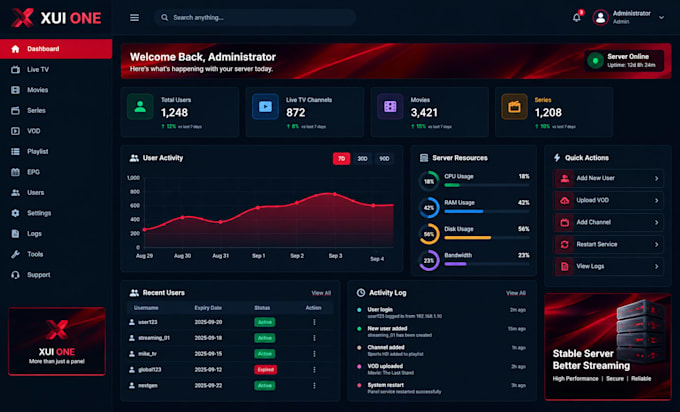The width and height of the screenshot is (680, 412).
Task: Click the EPG calendar icon
Action: point(15,172)
